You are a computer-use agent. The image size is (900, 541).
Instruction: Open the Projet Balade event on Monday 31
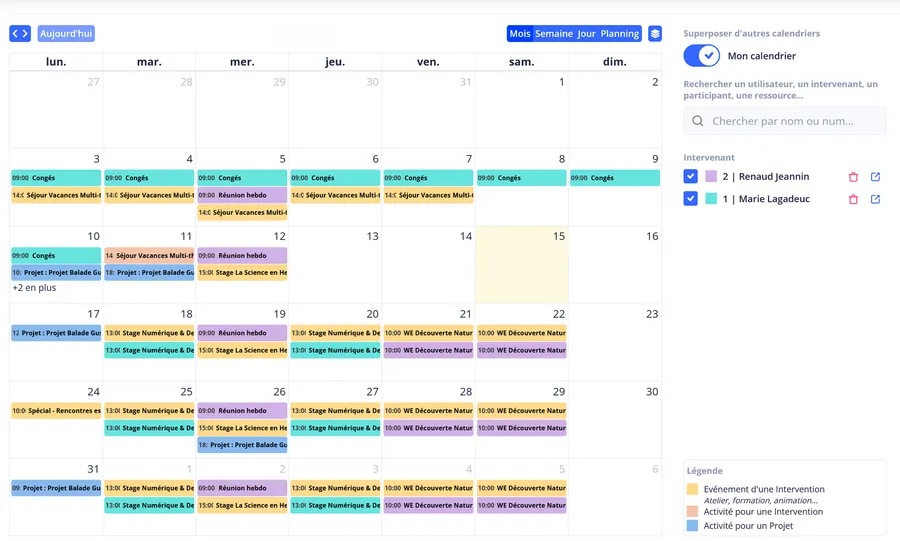(x=56, y=488)
